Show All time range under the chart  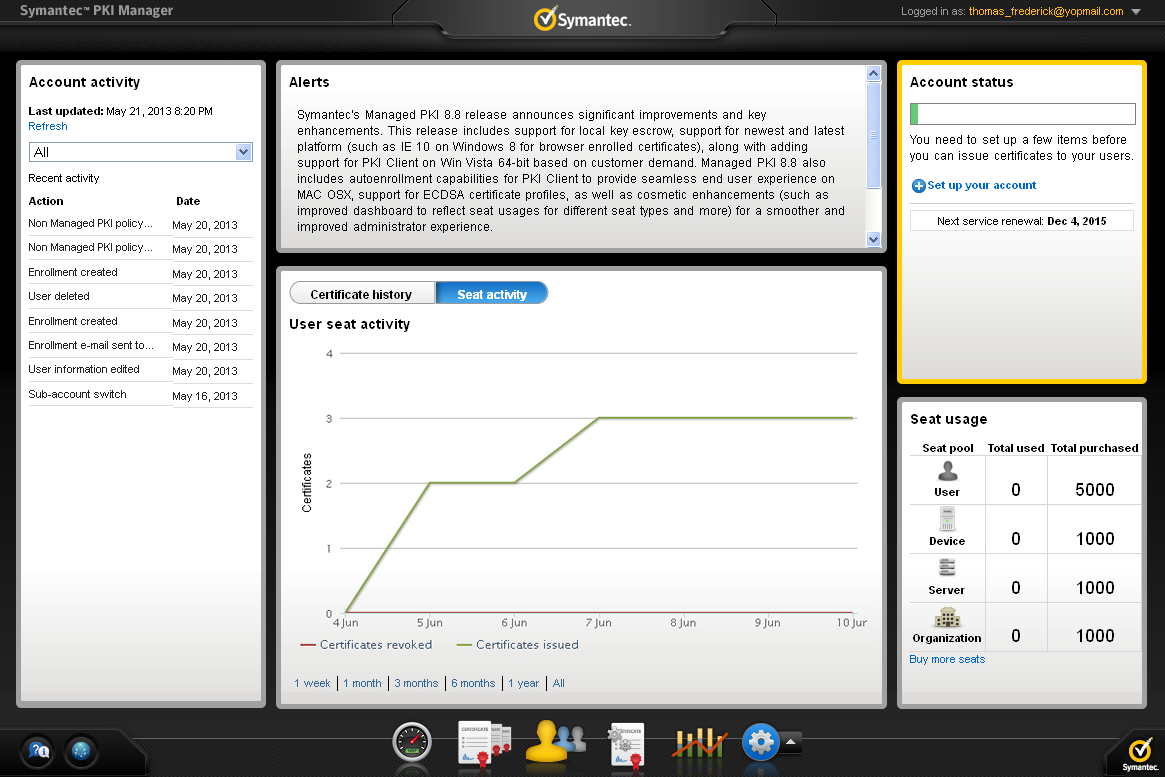point(559,683)
